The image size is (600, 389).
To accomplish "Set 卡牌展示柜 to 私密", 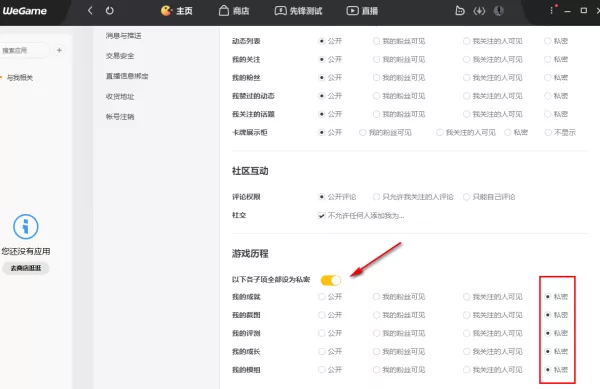I will [x=508, y=132].
